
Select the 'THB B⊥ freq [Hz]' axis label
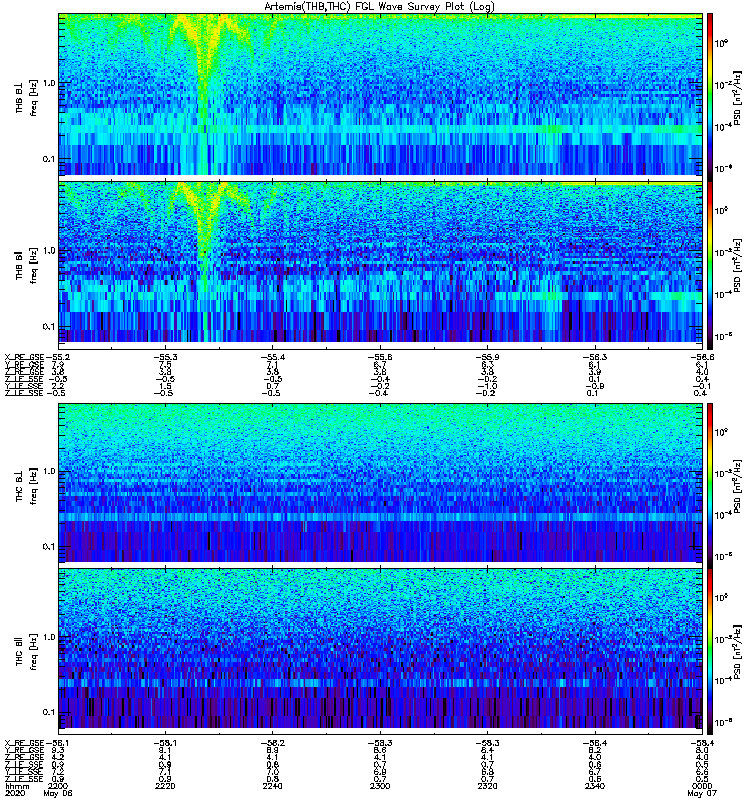tap(26, 97)
